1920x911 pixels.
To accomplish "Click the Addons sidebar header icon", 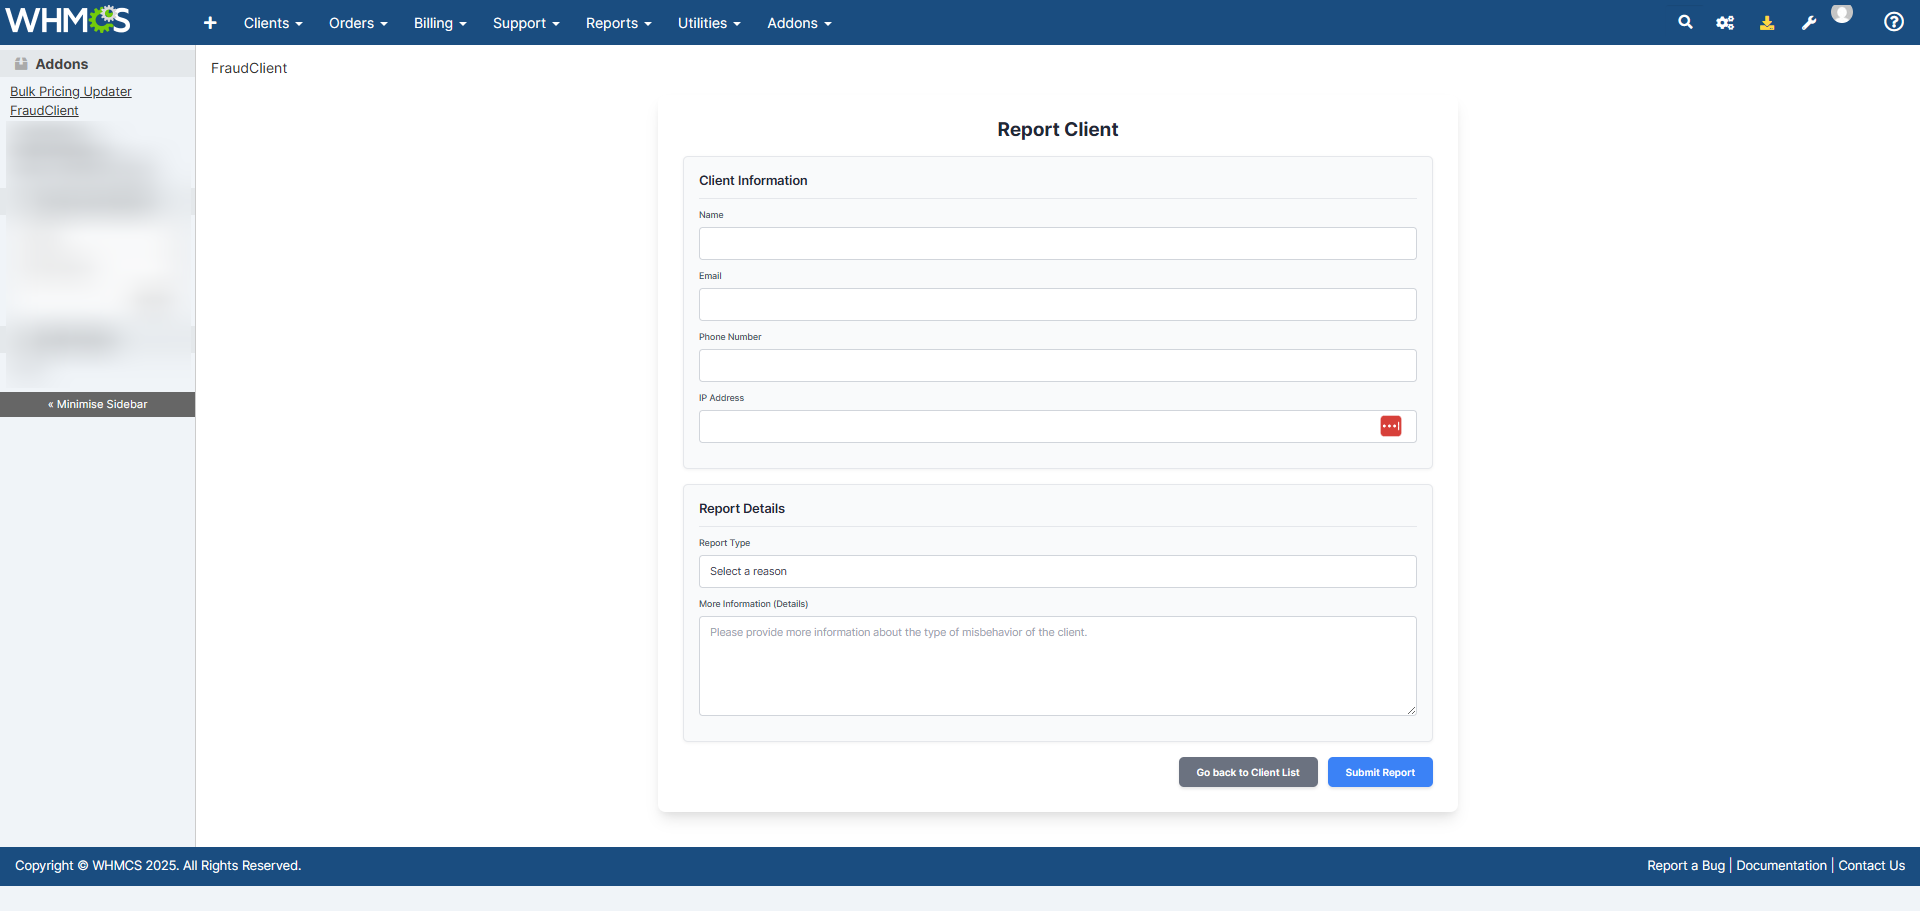I will [x=21, y=64].
